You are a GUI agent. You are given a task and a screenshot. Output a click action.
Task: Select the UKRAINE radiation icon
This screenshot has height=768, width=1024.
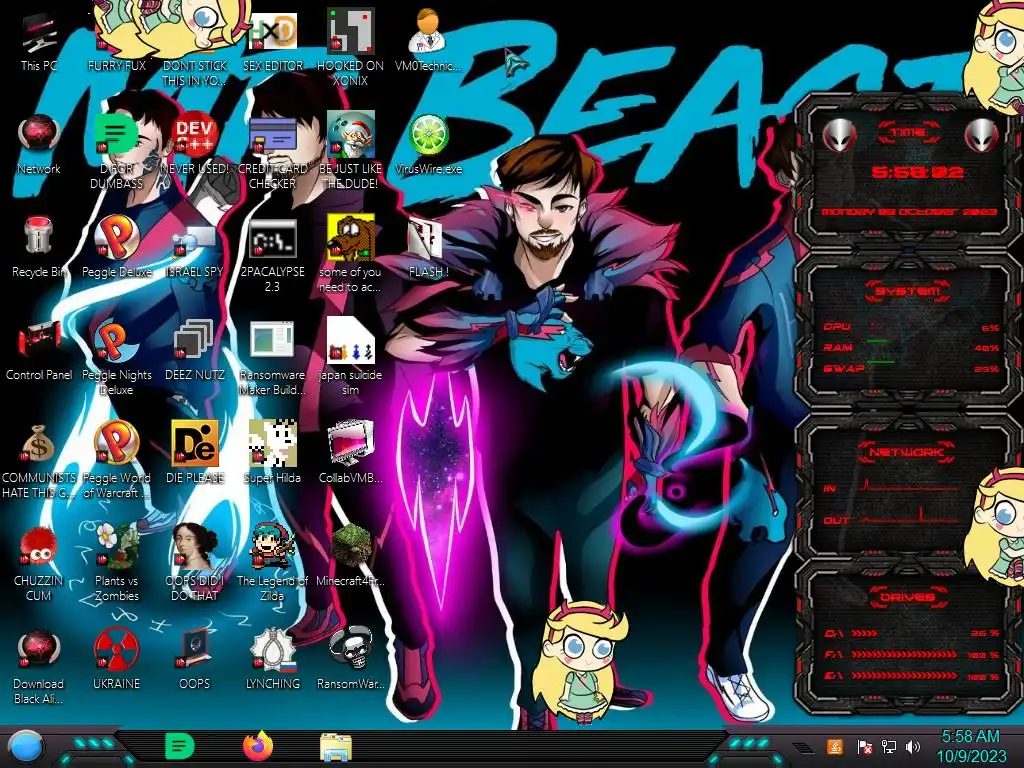[116, 660]
